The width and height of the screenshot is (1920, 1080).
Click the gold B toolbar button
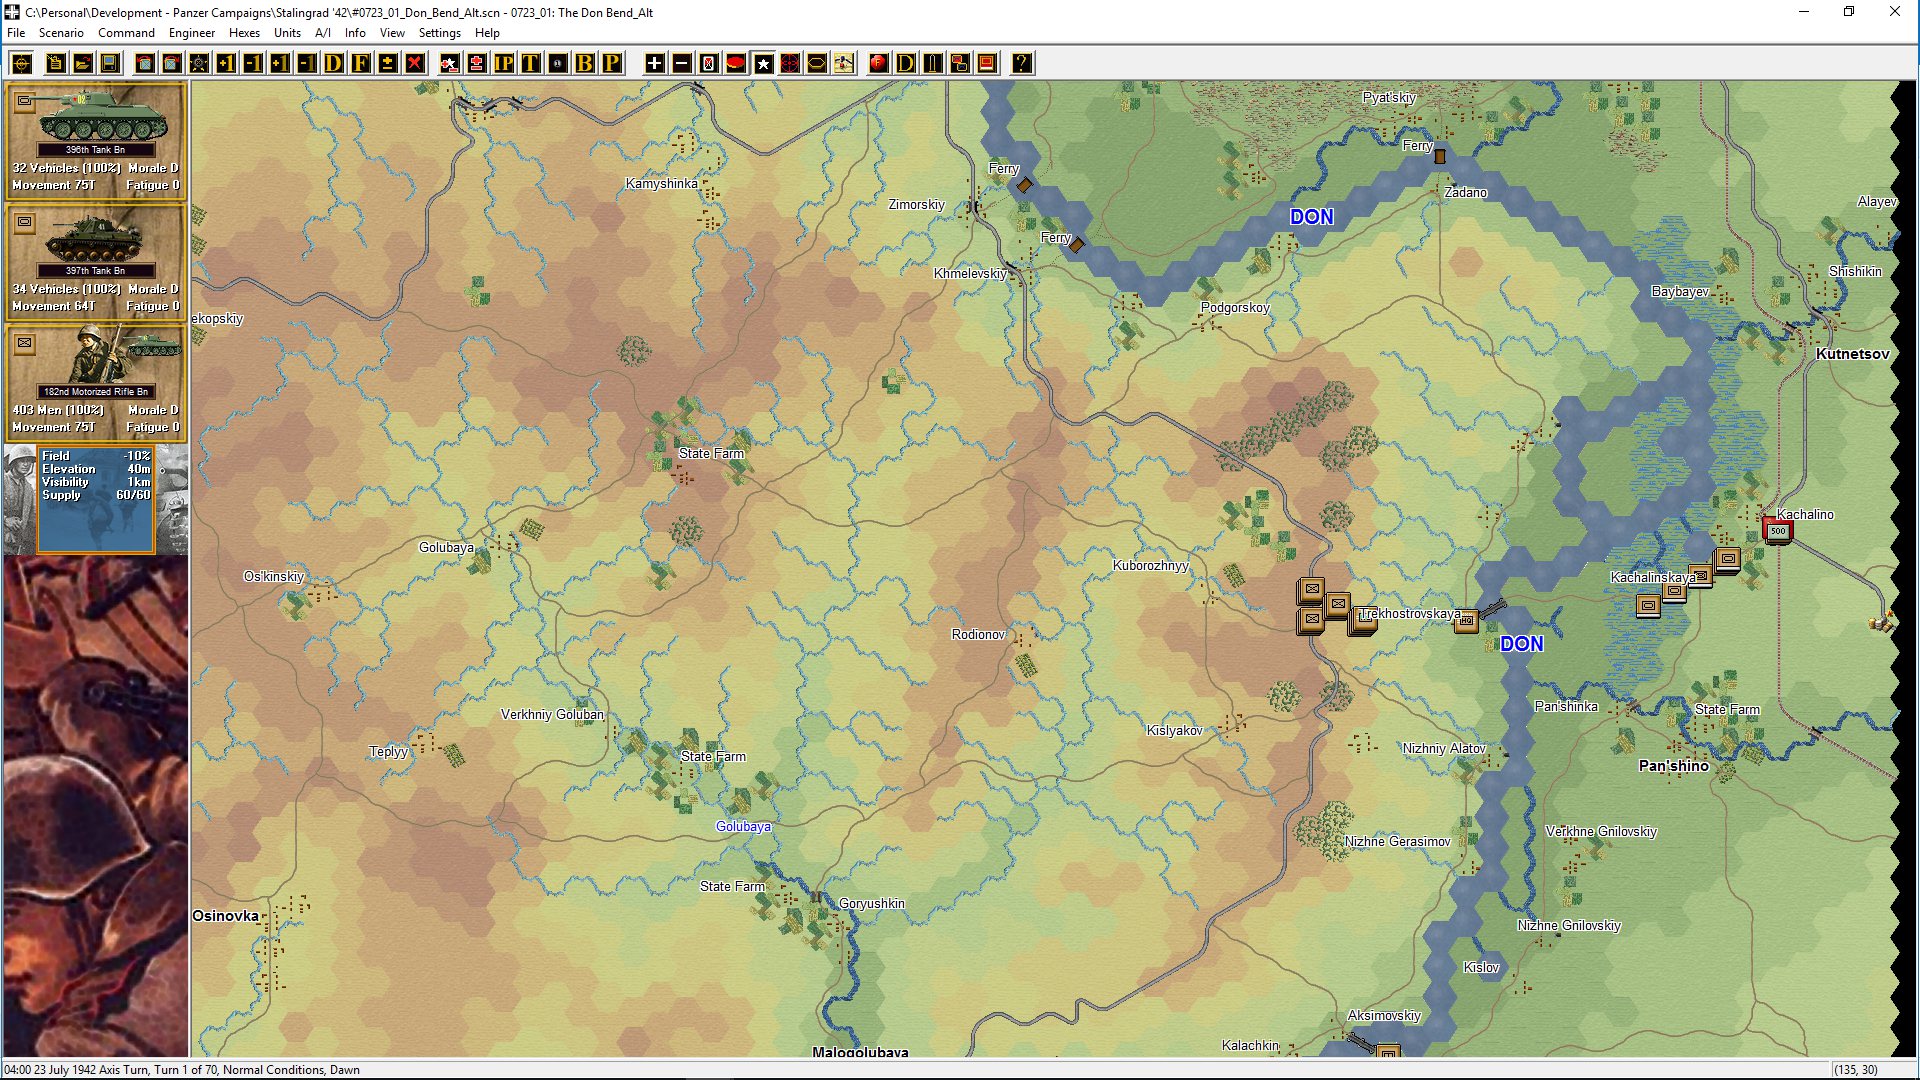point(585,64)
